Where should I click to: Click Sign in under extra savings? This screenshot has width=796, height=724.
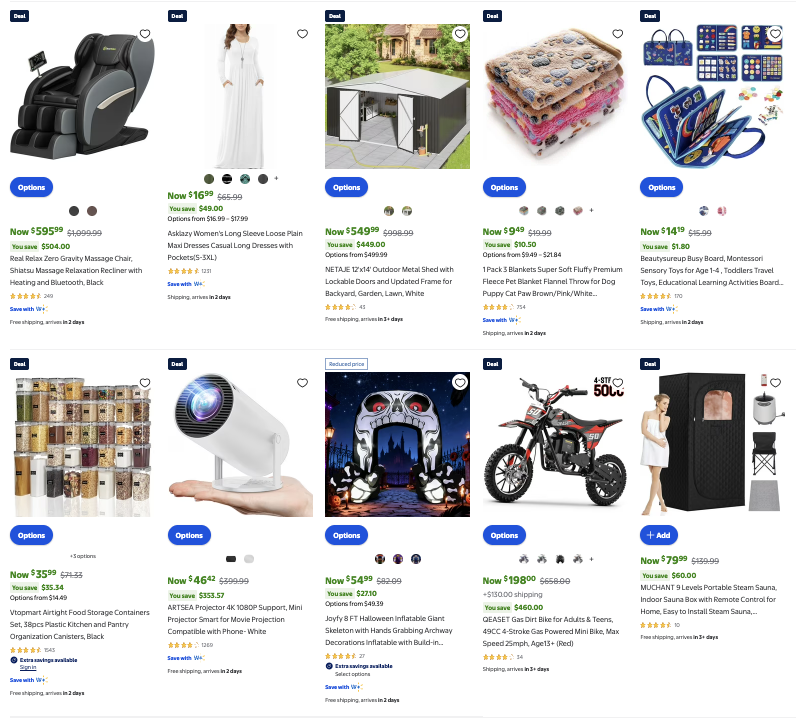(x=28, y=667)
